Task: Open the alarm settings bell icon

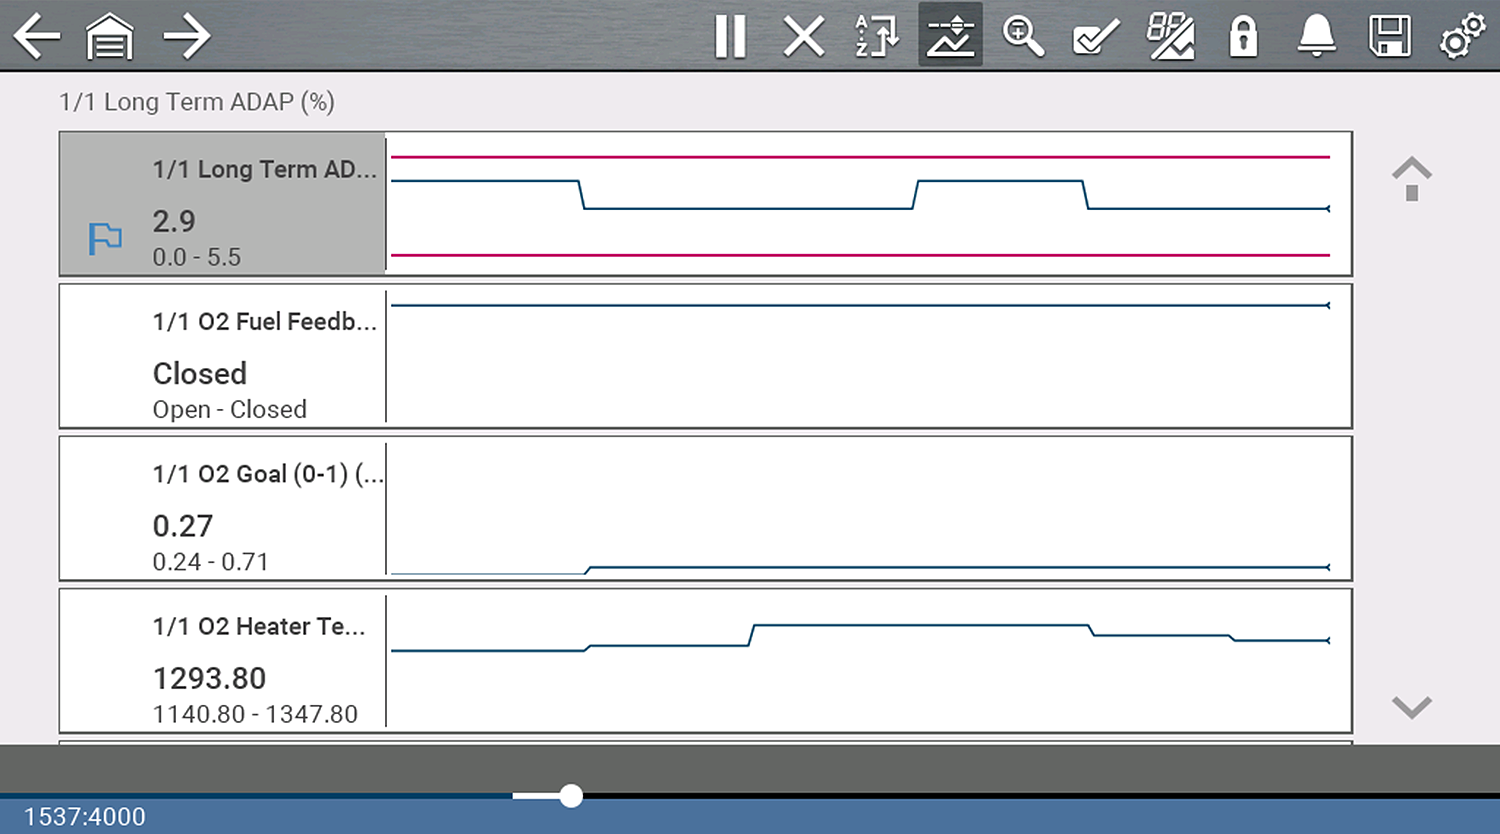Action: (x=1315, y=35)
